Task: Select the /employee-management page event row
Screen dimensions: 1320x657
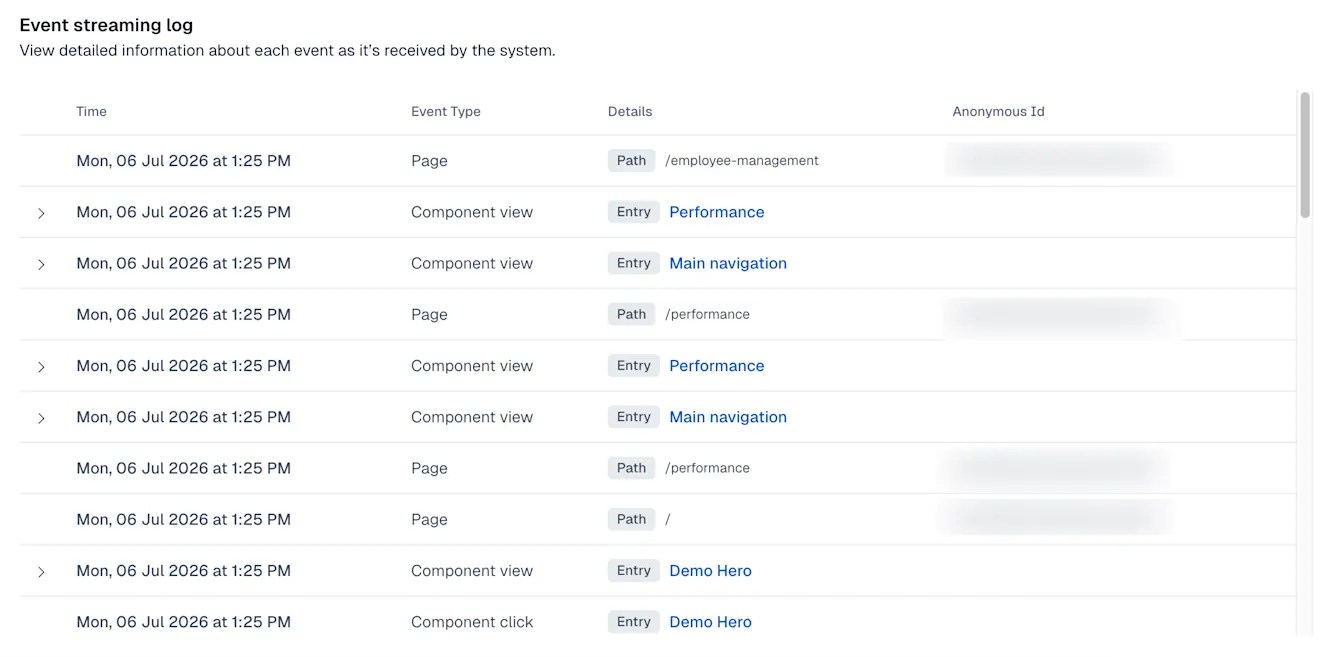Action: [658, 161]
